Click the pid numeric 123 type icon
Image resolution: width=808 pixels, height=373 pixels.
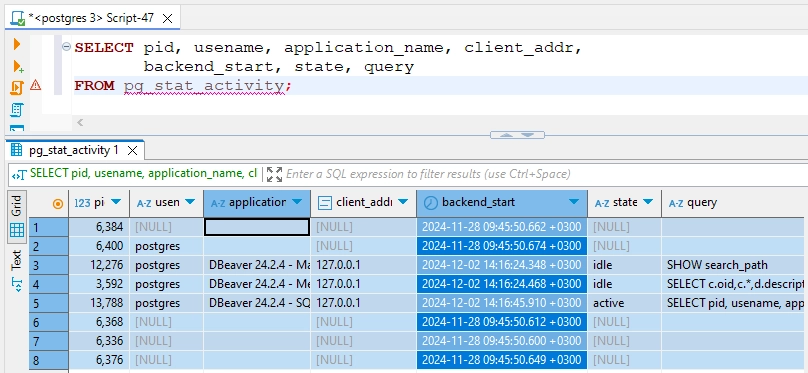pyautogui.click(x=82, y=203)
